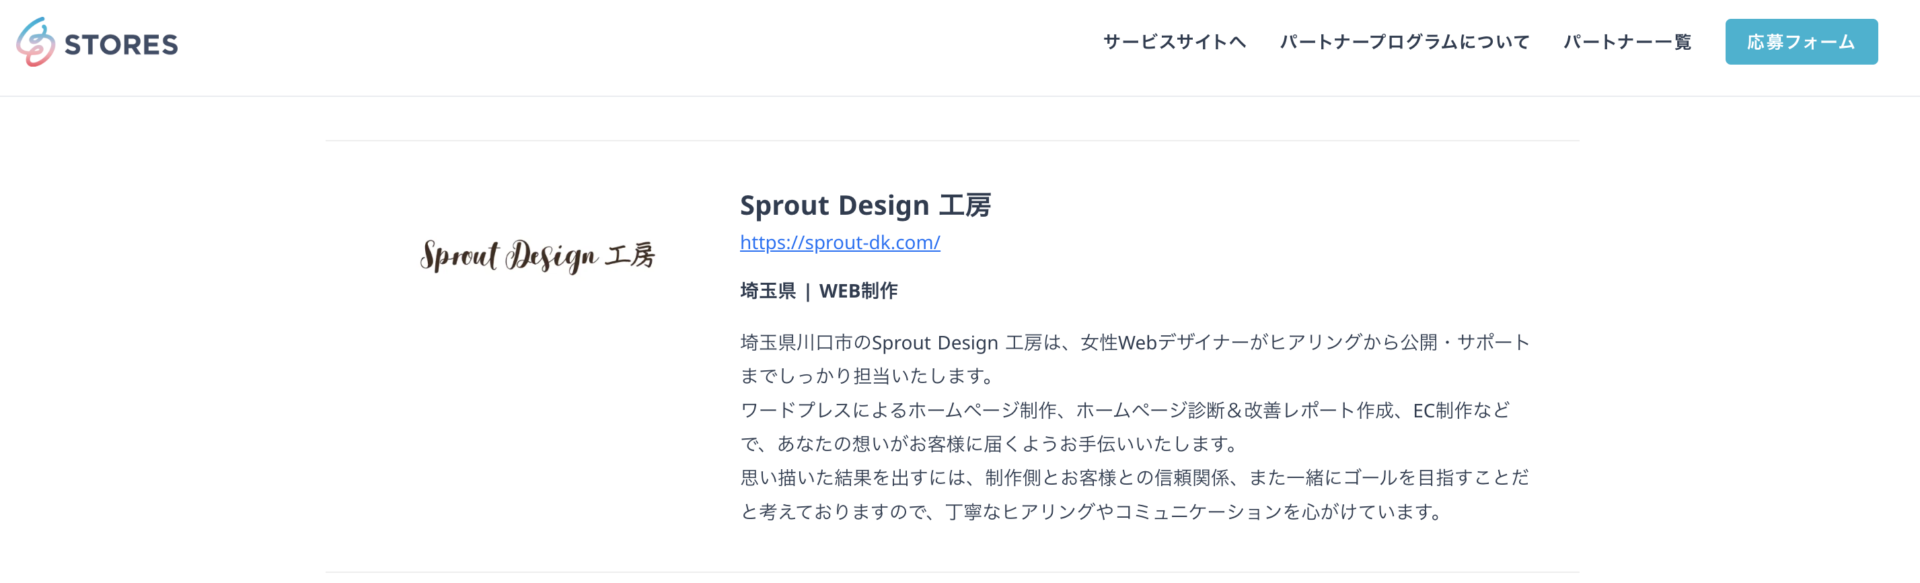Click the divider line below the description

tap(952, 573)
